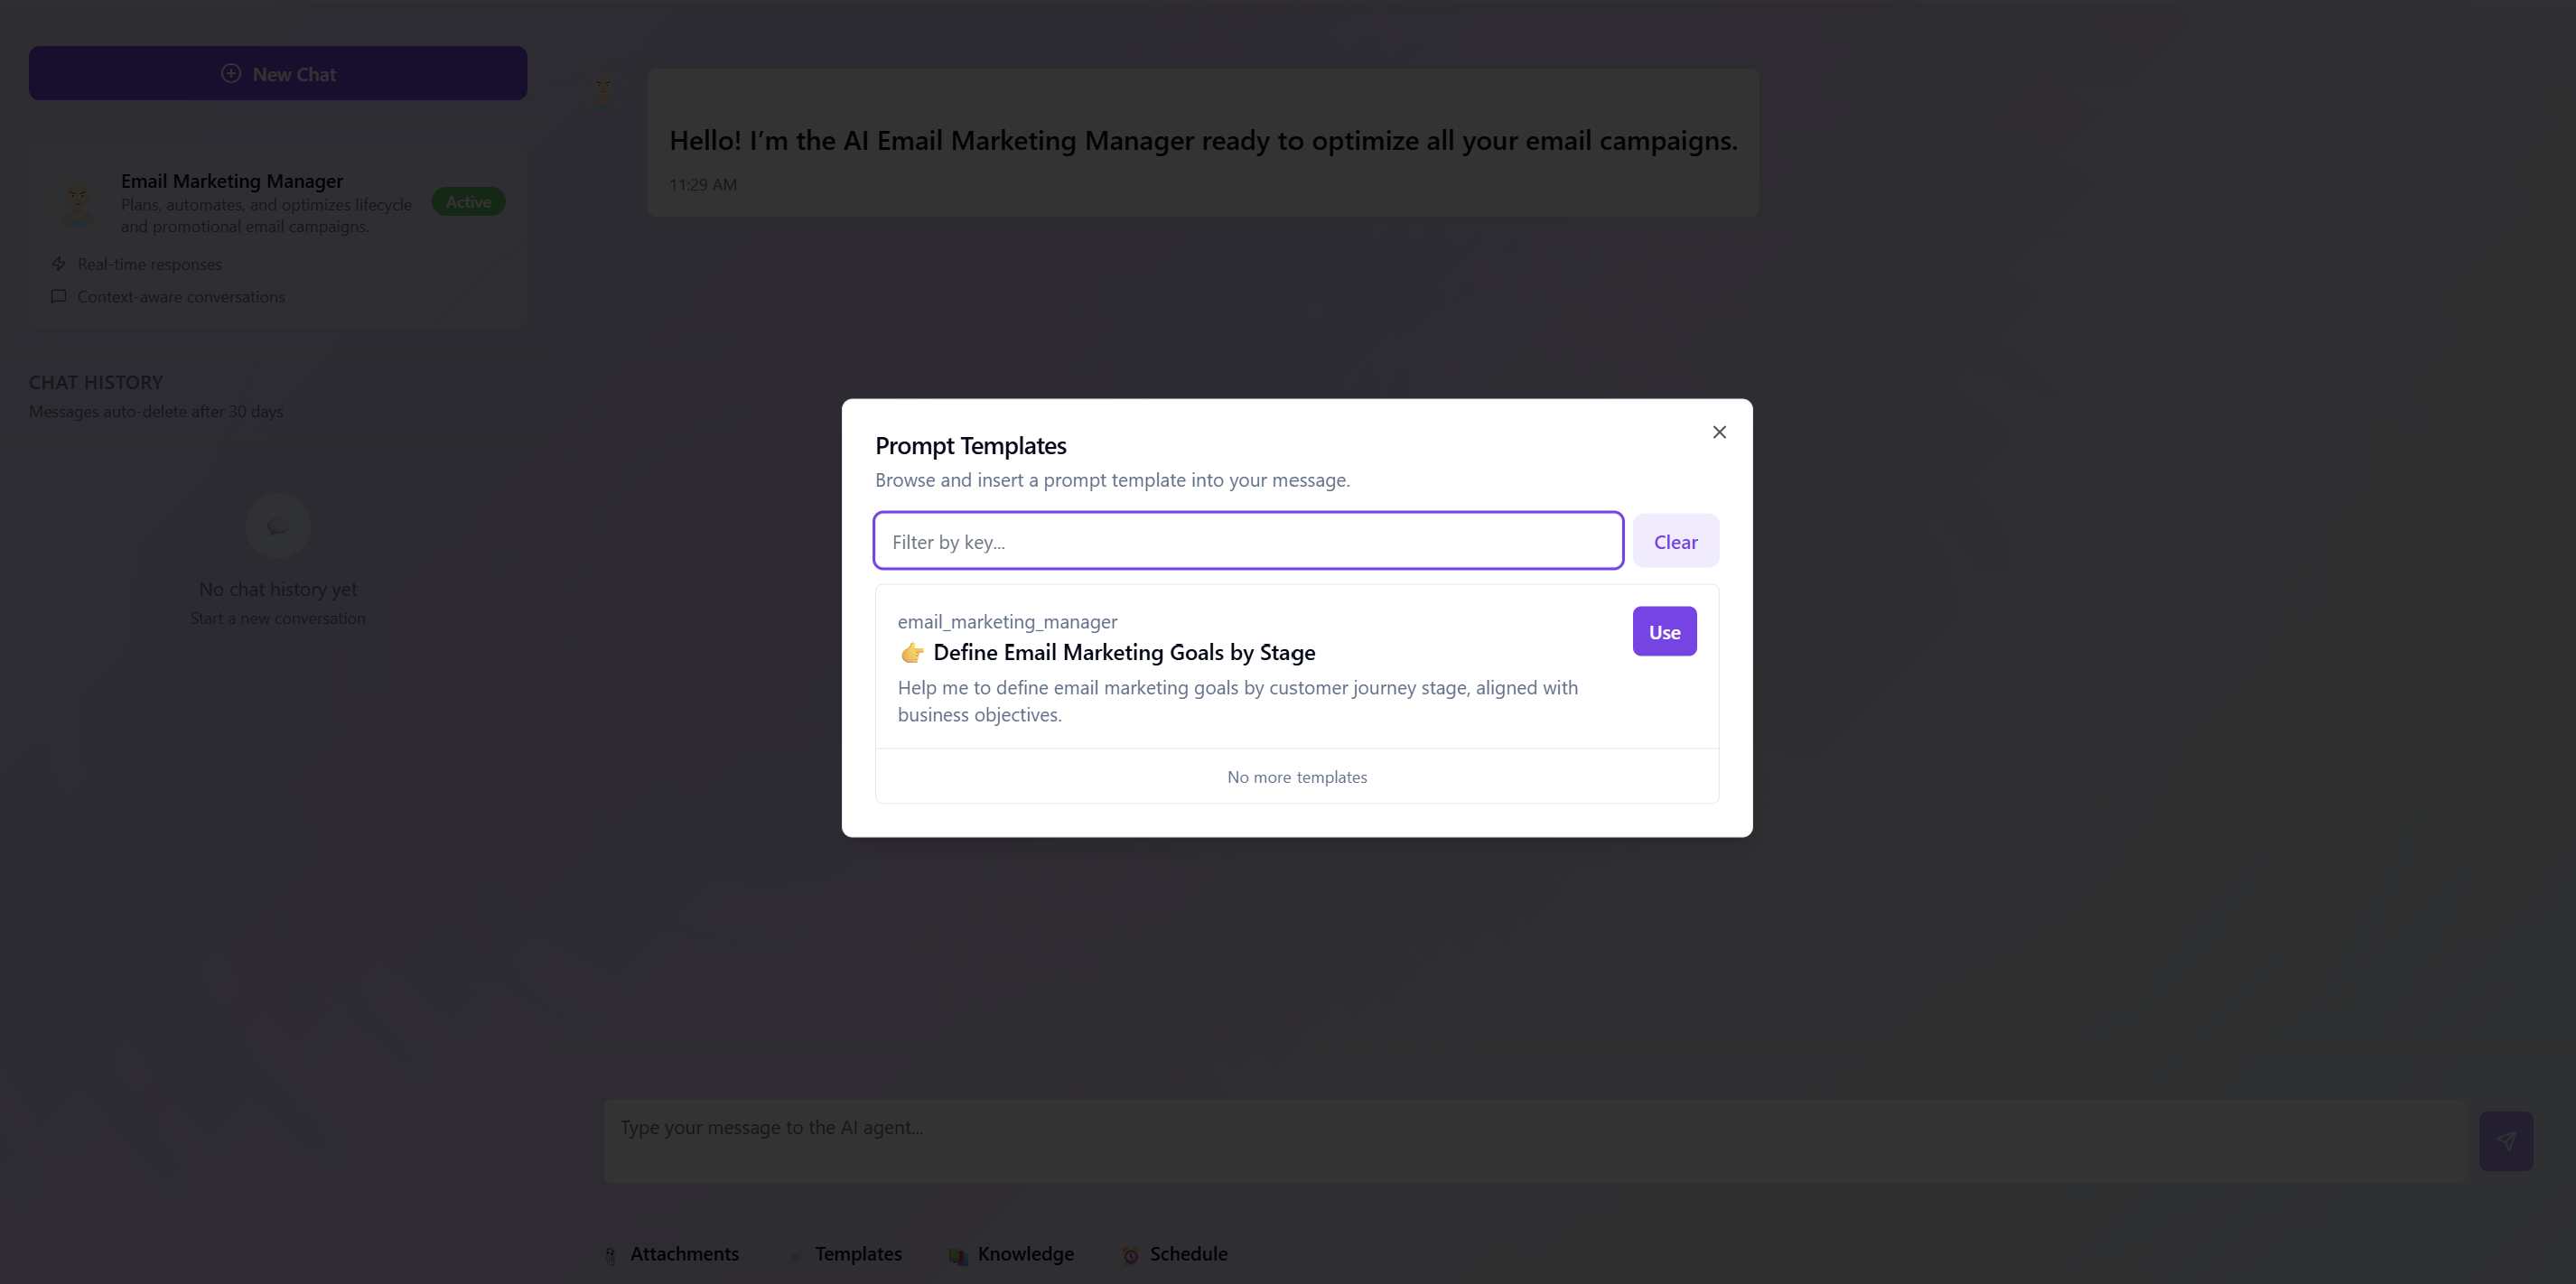Click the paperclip Attachments icon

pos(612,1255)
